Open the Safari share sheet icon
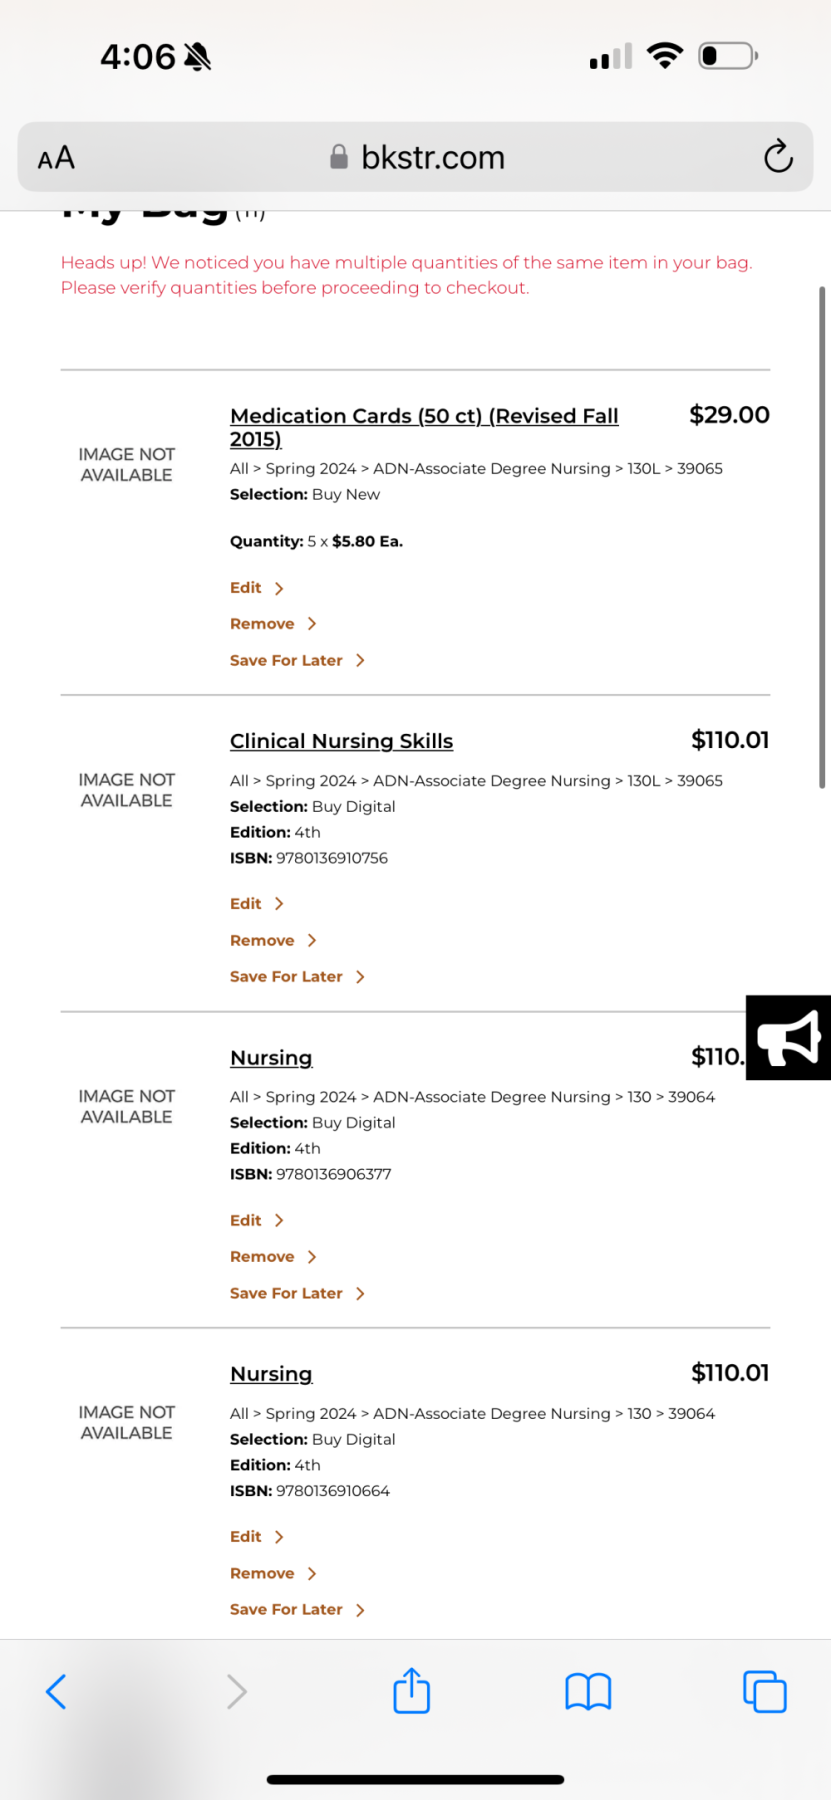This screenshot has height=1800, width=831. 411,1691
